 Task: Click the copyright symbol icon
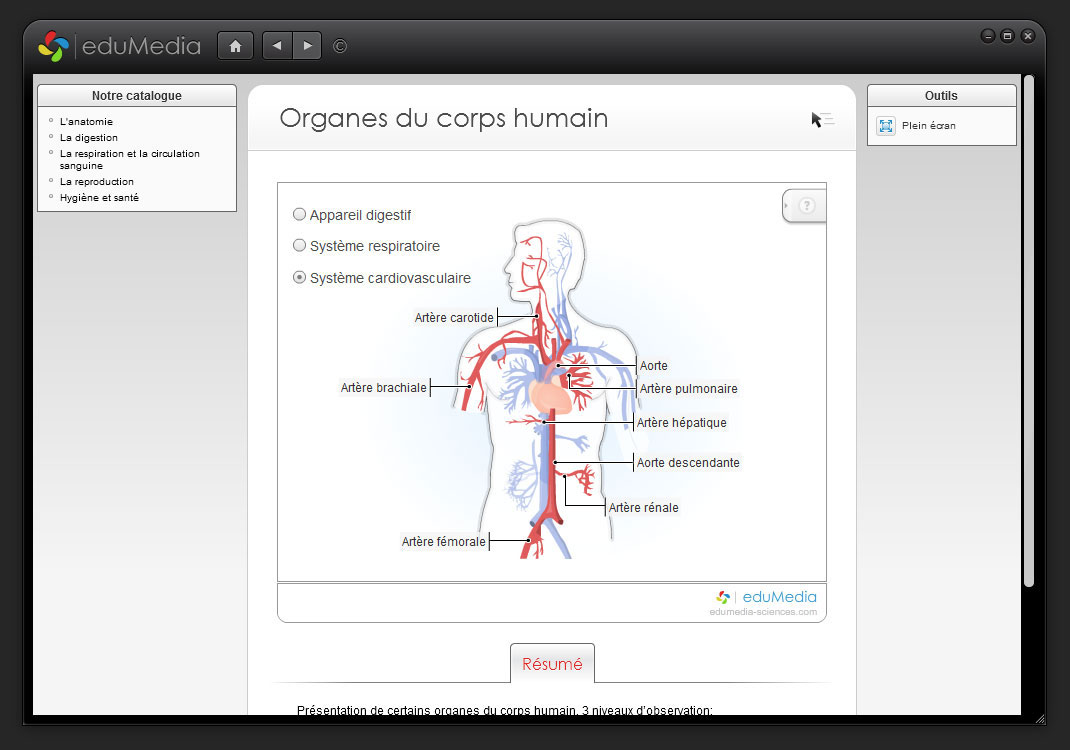pos(340,46)
